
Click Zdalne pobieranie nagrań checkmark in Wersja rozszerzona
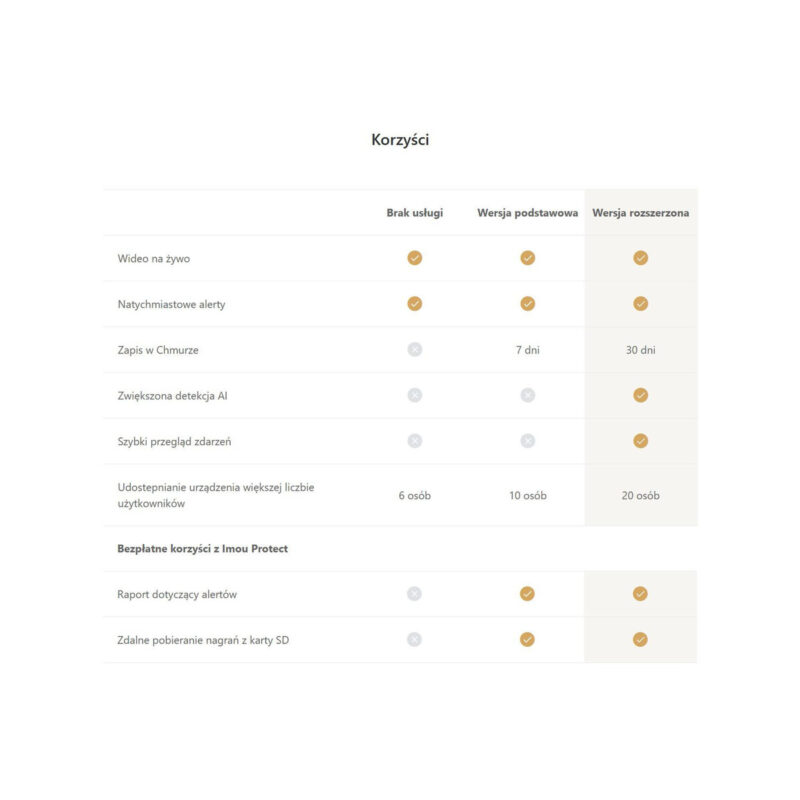pos(640,640)
